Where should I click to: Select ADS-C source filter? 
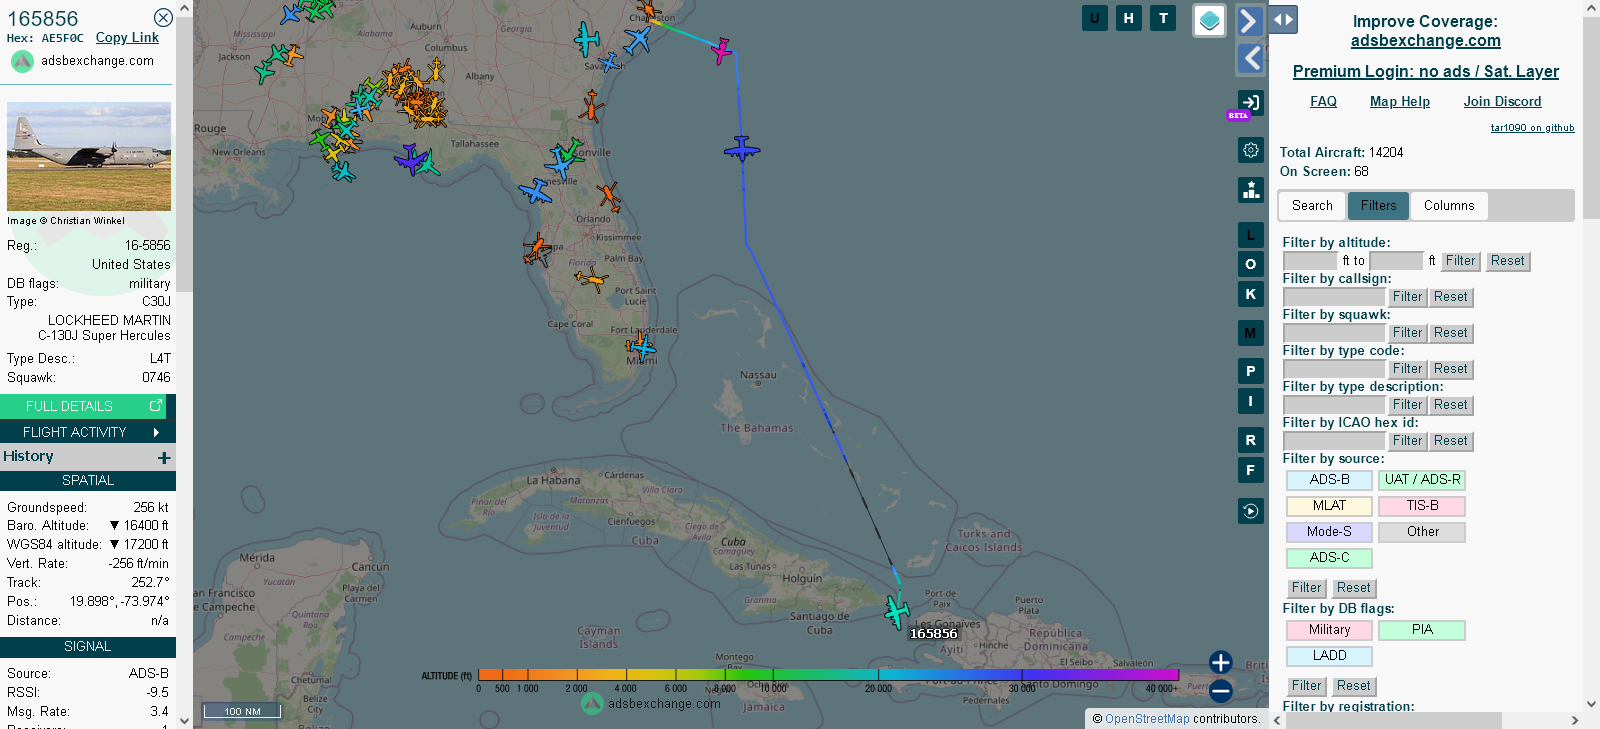coord(1329,558)
